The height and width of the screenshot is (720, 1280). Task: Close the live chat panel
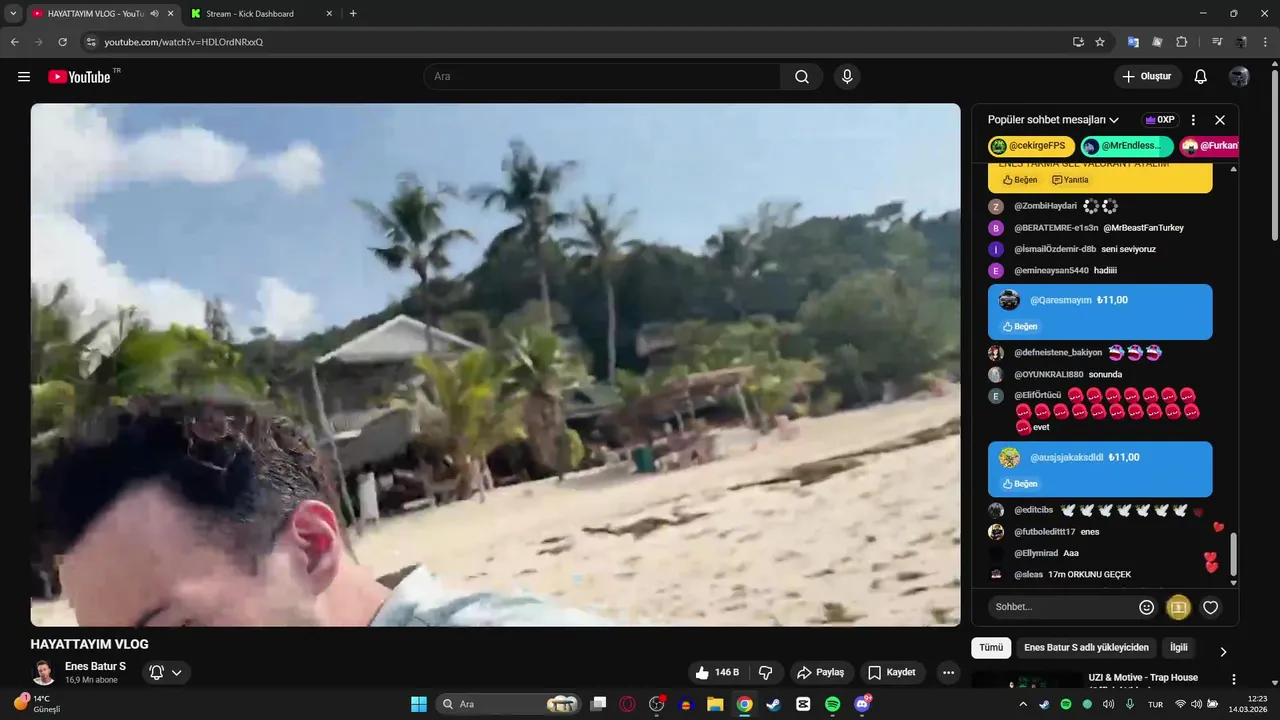(1220, 120)
